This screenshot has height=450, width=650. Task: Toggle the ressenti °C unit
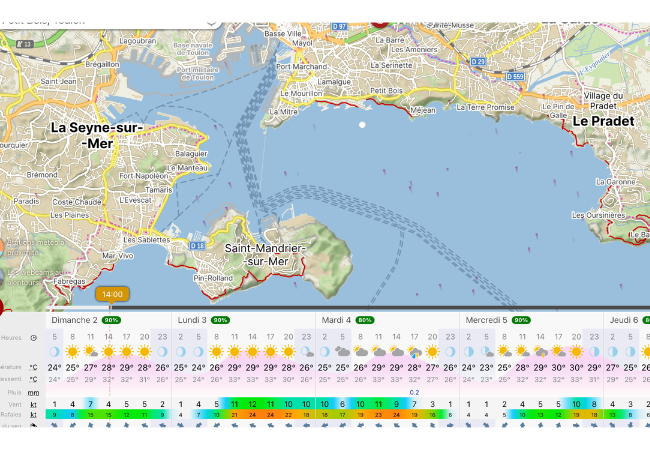coord(34,379)
